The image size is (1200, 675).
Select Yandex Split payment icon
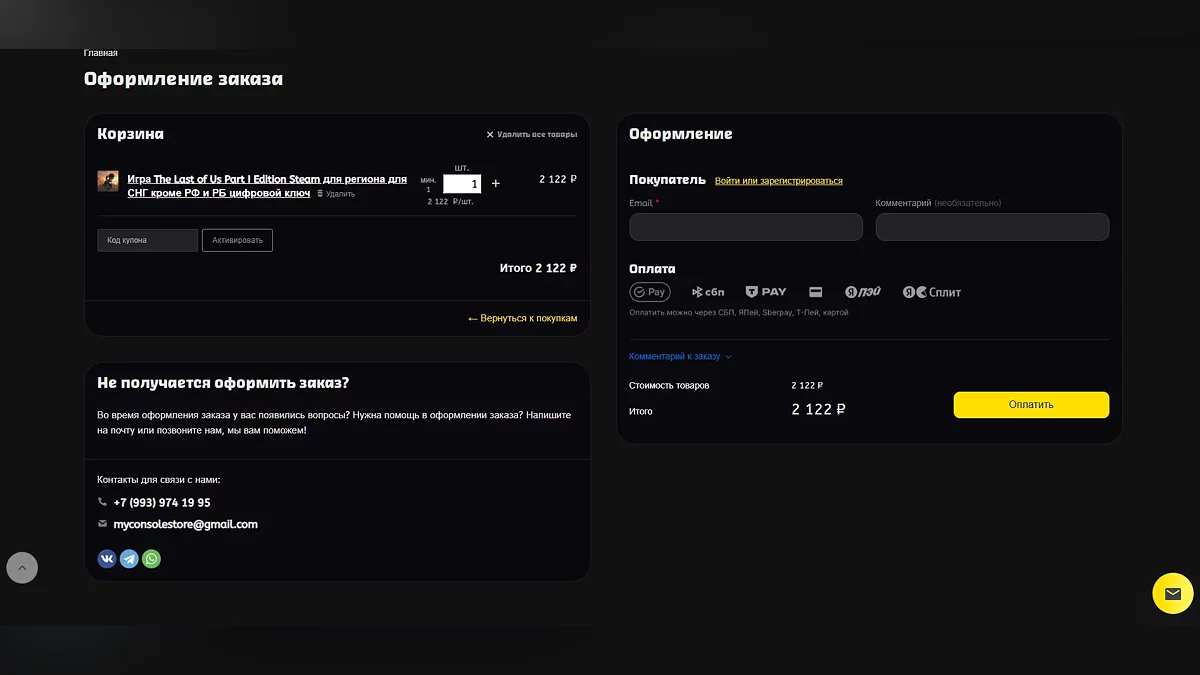pyautogui.click(x=932, y=292)
